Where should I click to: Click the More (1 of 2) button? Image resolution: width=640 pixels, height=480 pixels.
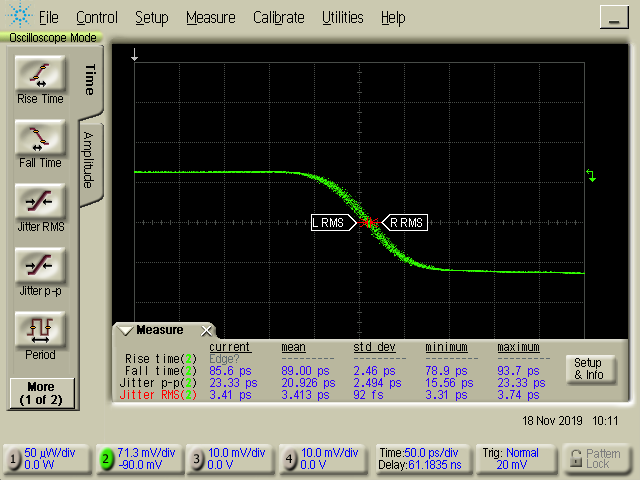tap(40, 392)
